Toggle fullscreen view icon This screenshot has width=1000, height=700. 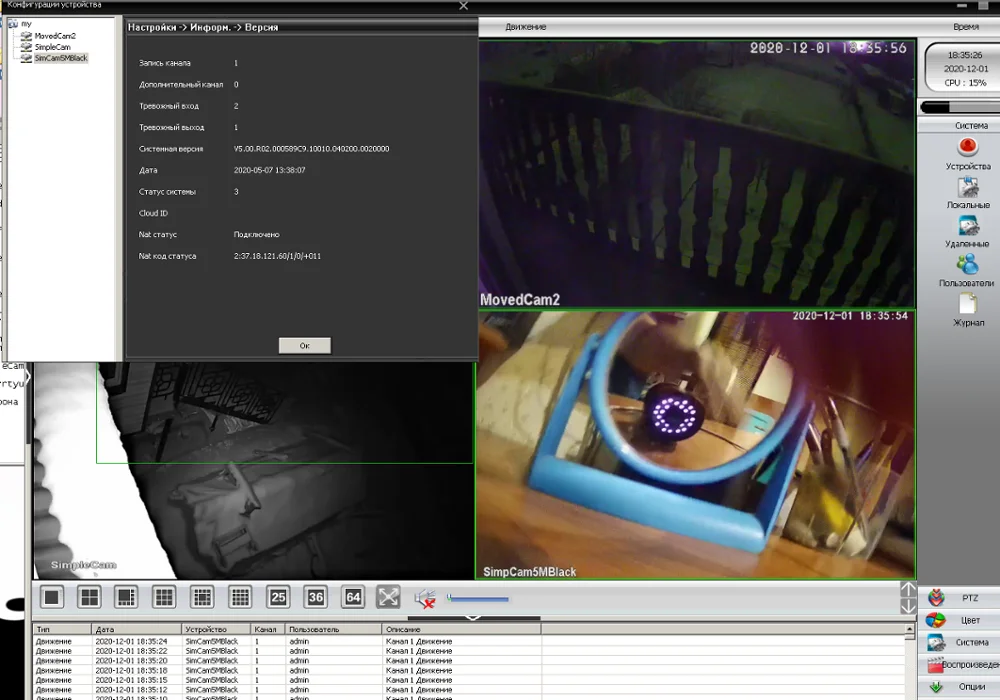coord(388,597)
